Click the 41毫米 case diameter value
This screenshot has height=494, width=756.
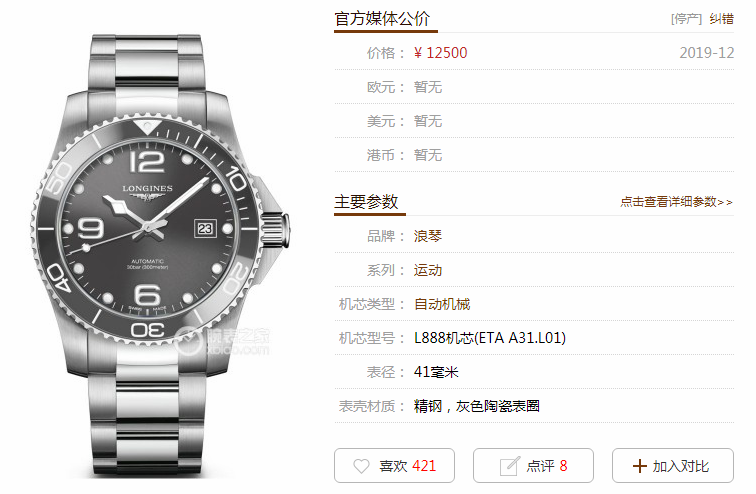[x=436, y=372]
